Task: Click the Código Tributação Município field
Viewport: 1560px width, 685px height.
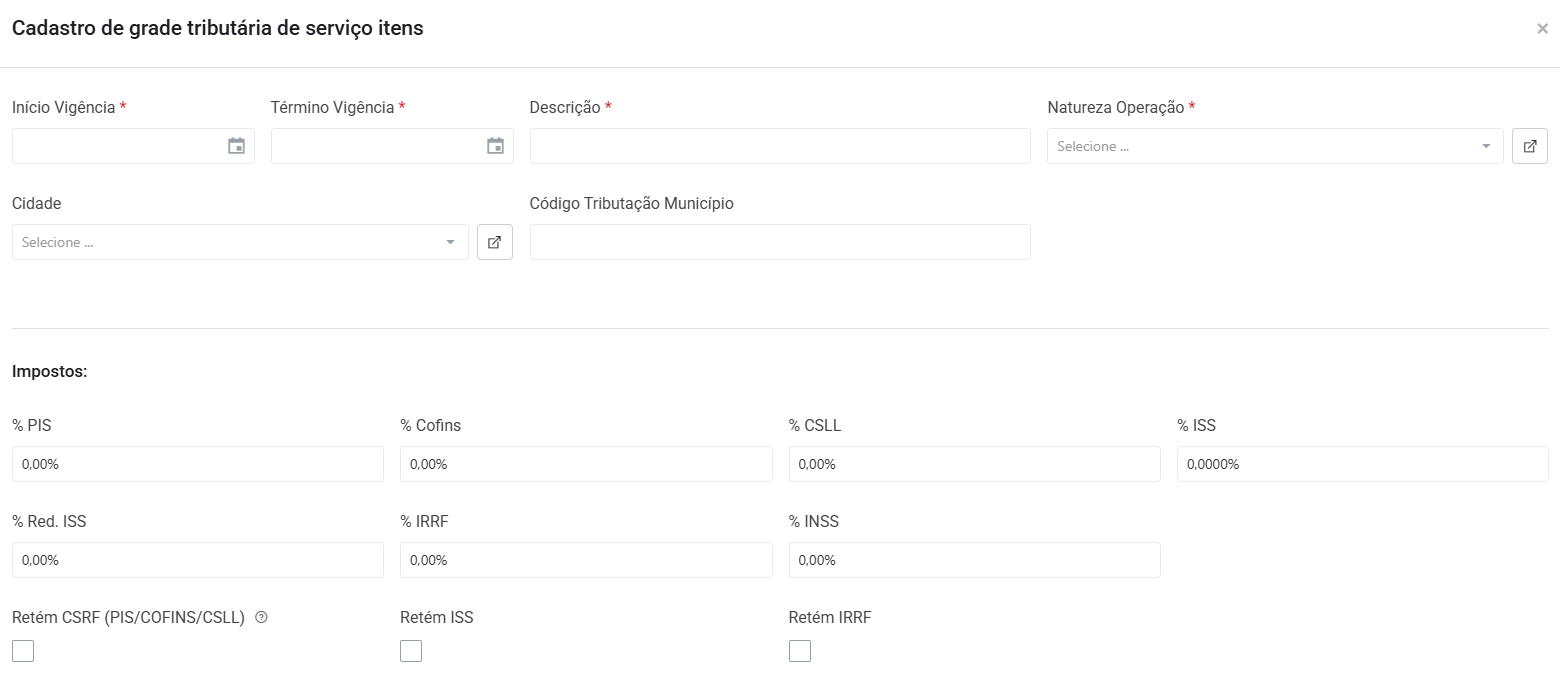Action: tap(779, 242)
